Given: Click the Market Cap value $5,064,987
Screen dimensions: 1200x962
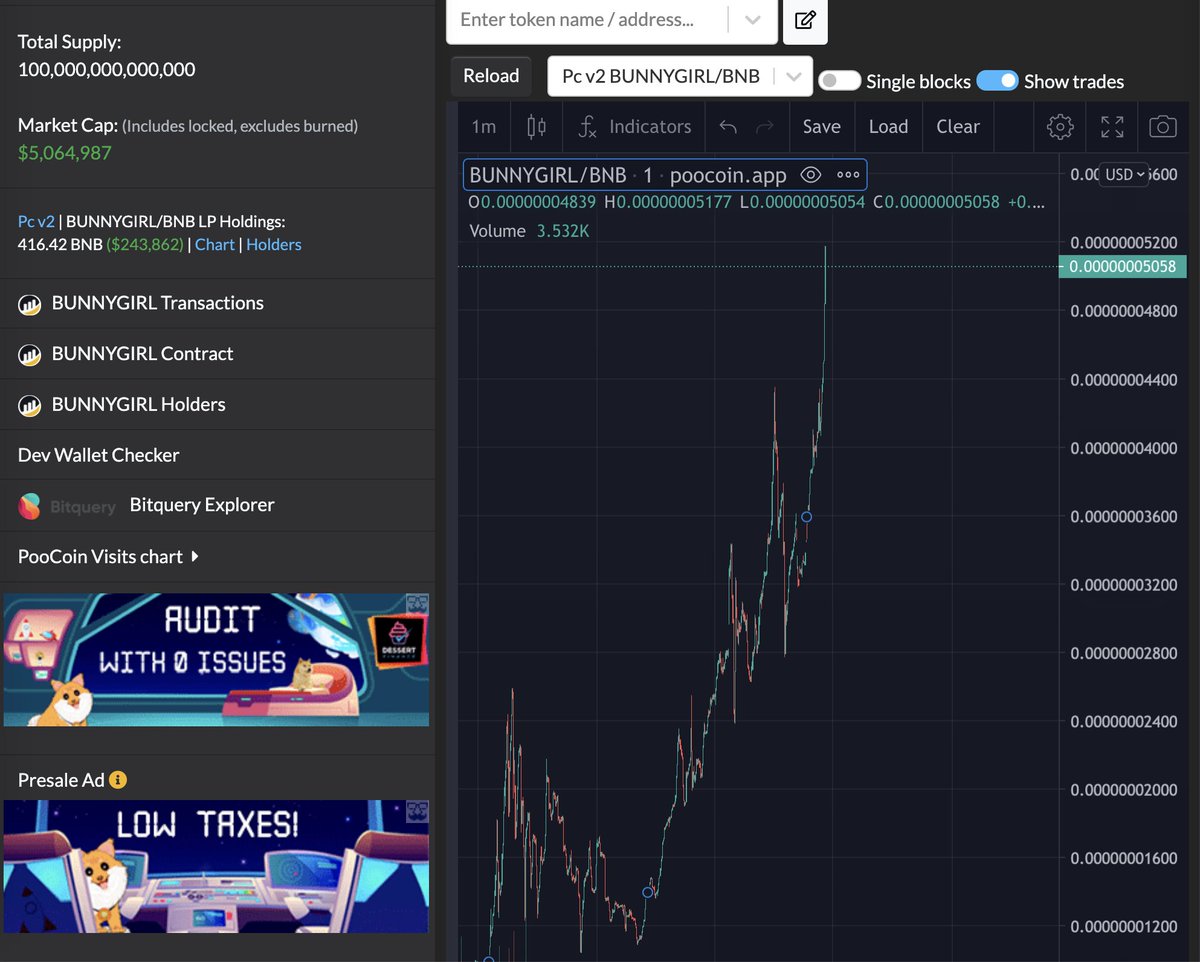Looking at the screenshot, I should (x=65, y=153).
